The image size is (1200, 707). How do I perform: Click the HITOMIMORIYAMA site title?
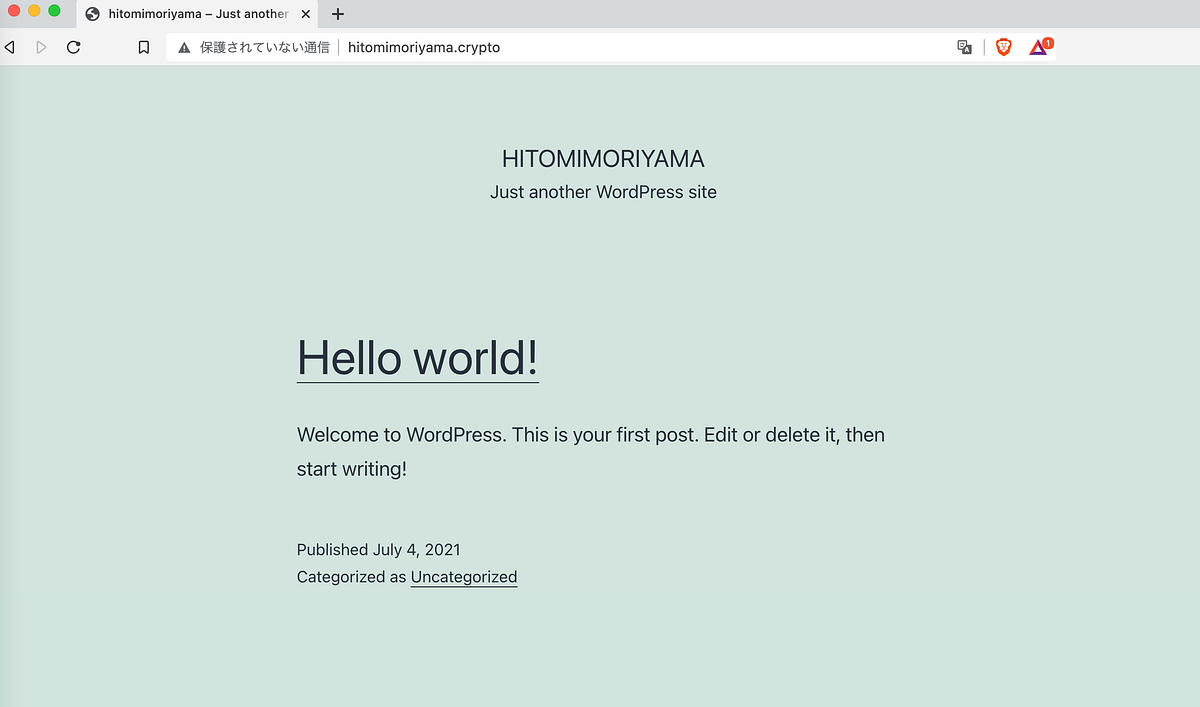pos(603,159)
